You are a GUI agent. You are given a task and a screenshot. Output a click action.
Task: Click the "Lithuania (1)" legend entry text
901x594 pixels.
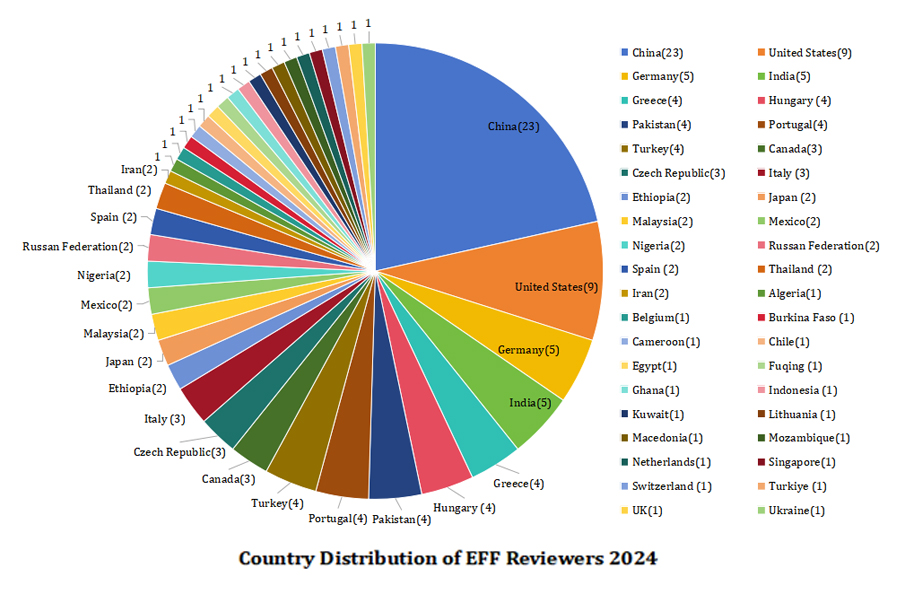coord(802,415)
